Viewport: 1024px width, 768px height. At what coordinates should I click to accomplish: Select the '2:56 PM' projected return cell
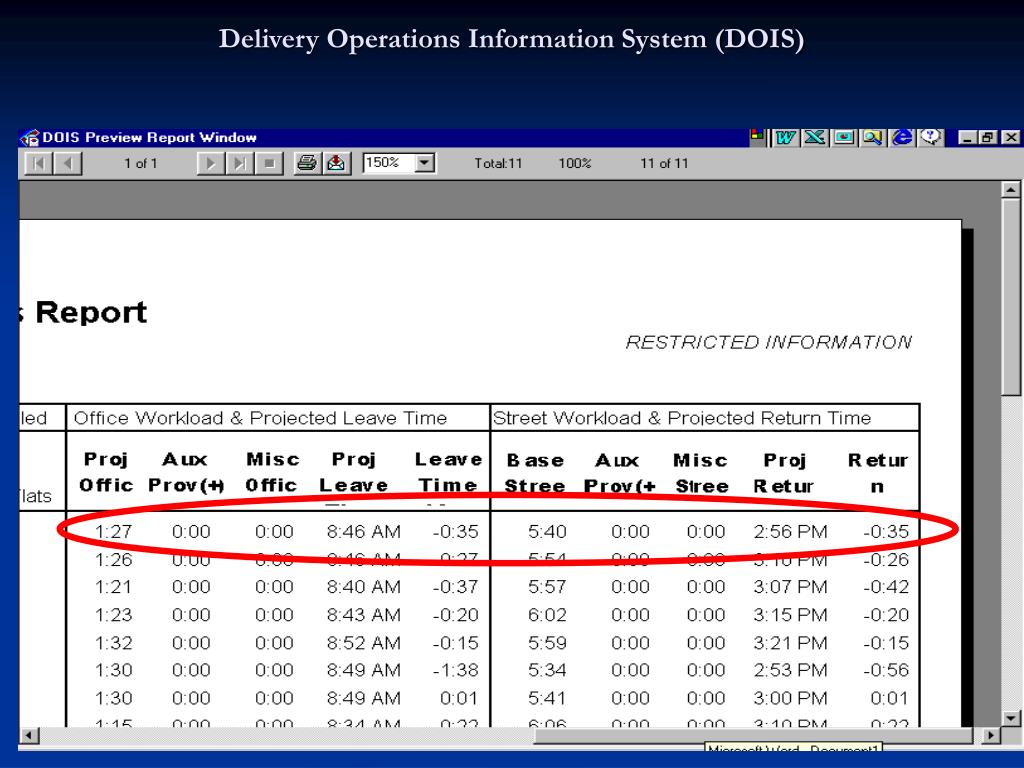790,532
